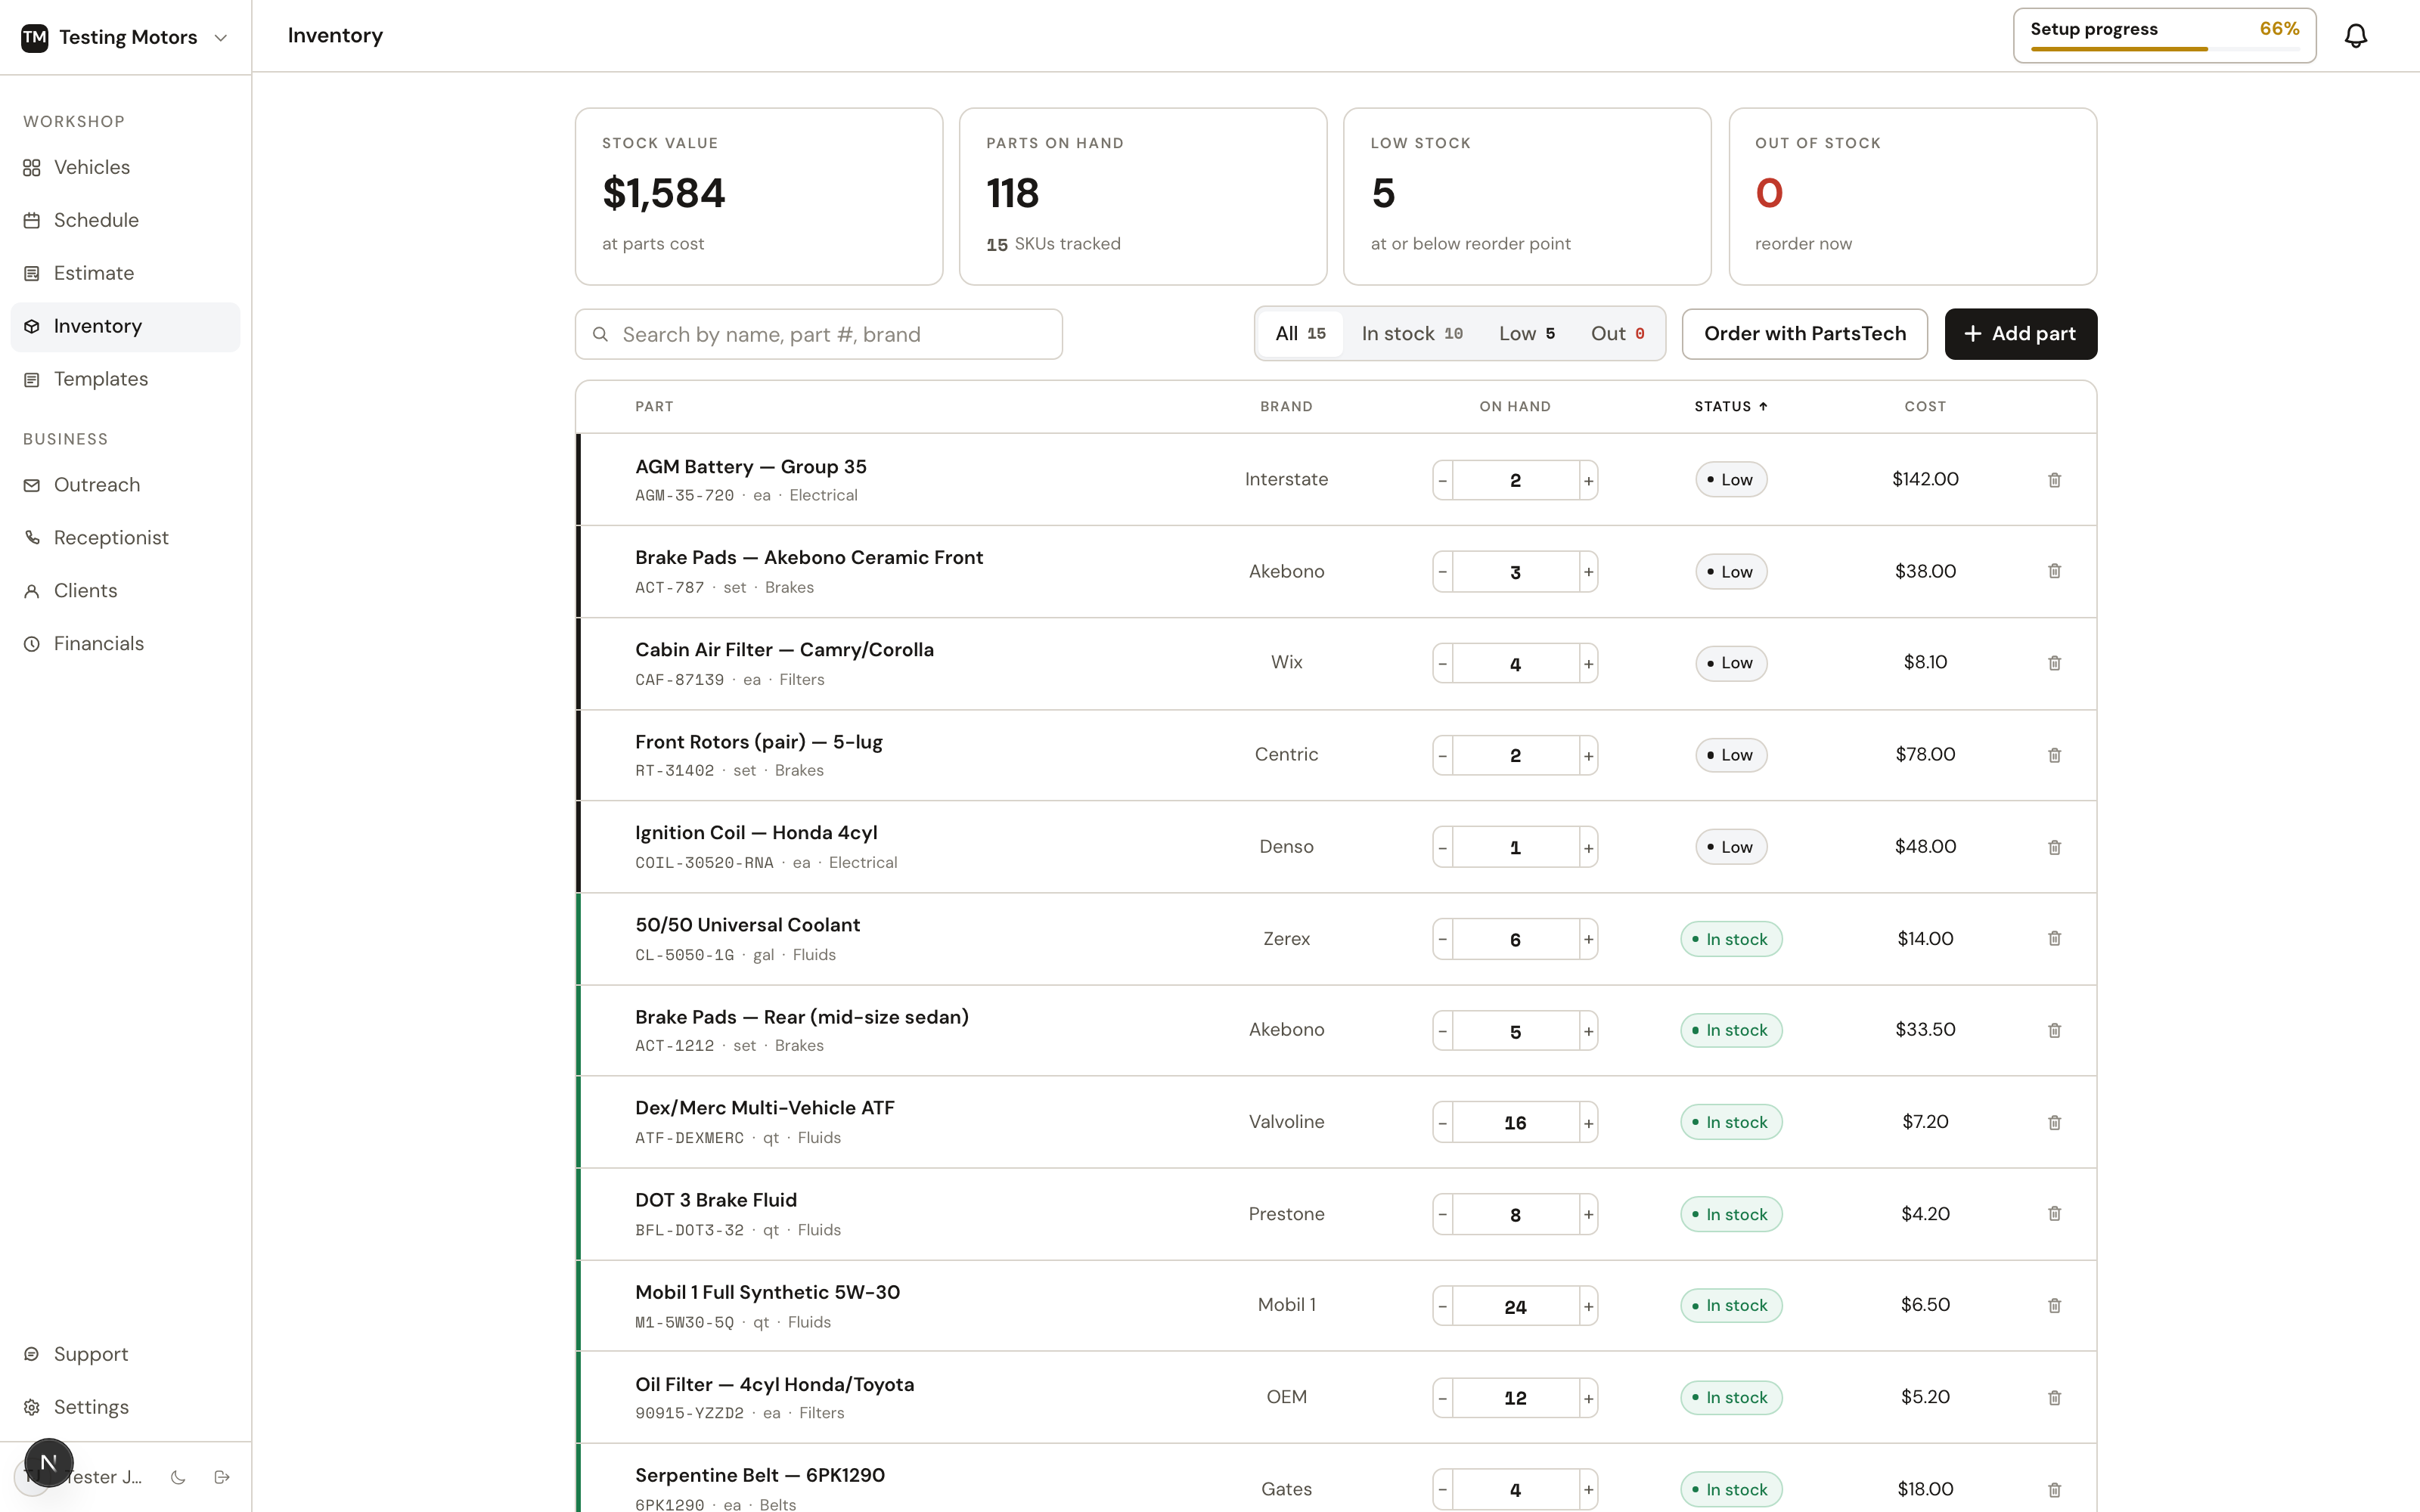2420x1512 pixels.
Task: Open Templates in sidebar
Action: tap(125, 379)
